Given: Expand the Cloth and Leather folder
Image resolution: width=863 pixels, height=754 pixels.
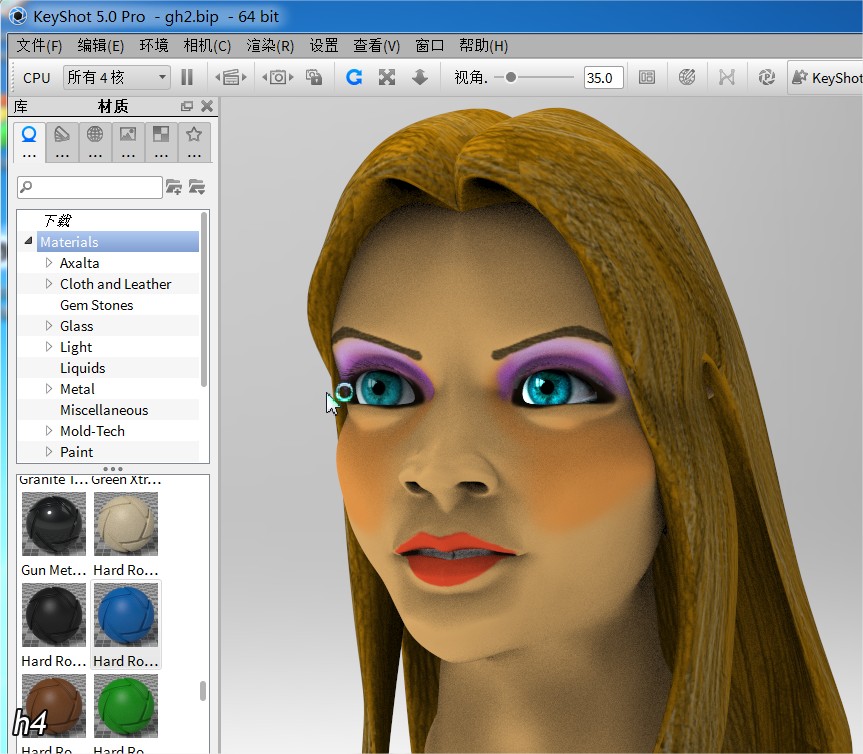Looking at the screenshot, I should (49, 283).
